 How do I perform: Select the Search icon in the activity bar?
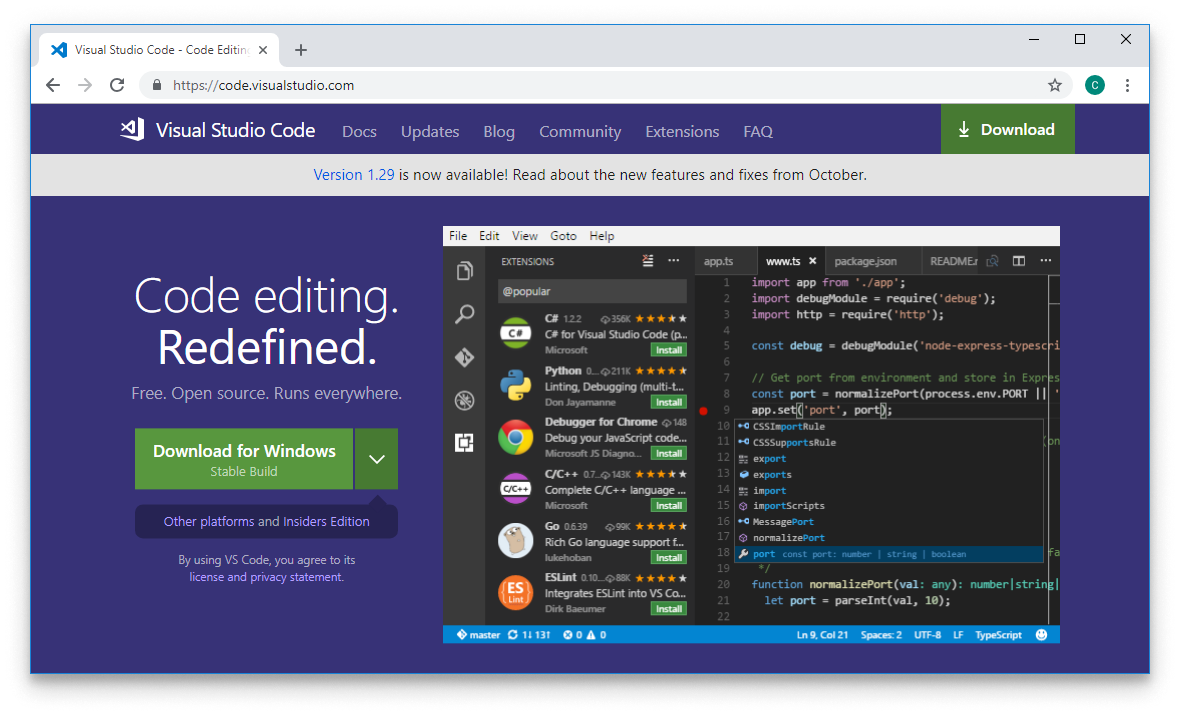point(463,314)
